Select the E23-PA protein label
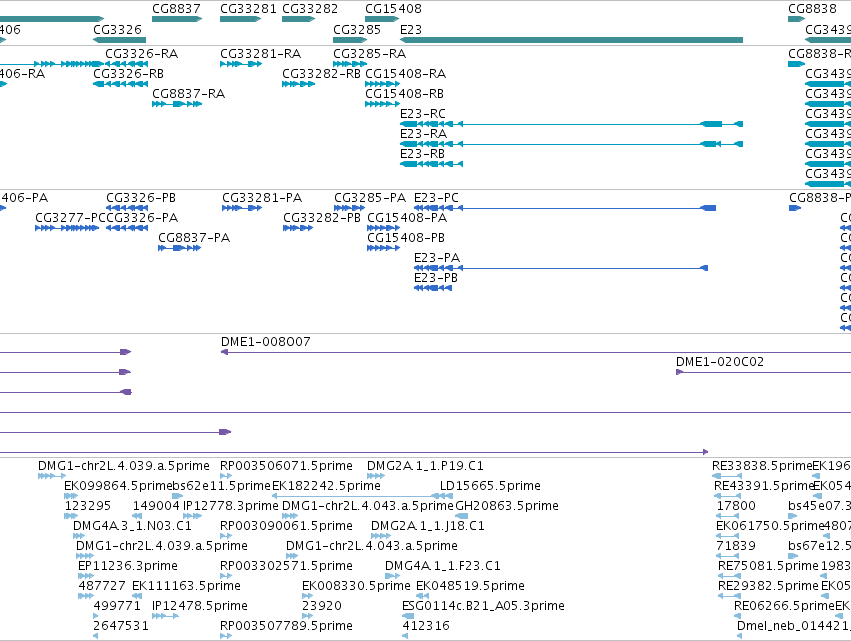 pyautogui.click(x=437, y=258)
